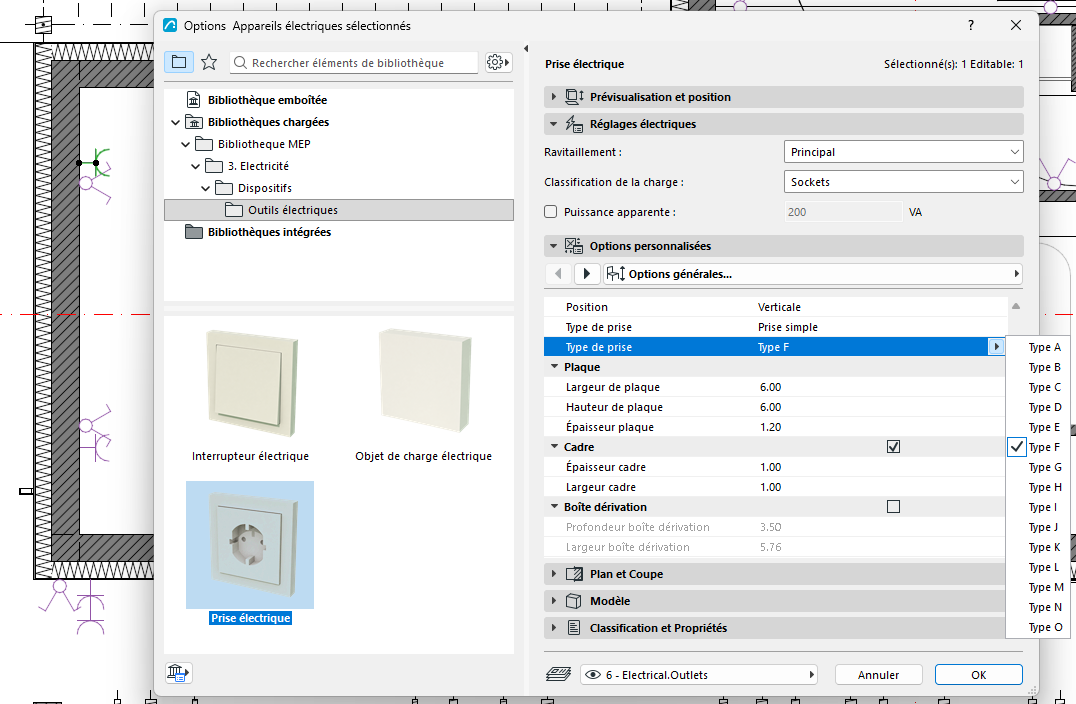Click the Largeur de plaque value 6.00
The width and height of the screenshot is (1076, 704).
(771, 387)
